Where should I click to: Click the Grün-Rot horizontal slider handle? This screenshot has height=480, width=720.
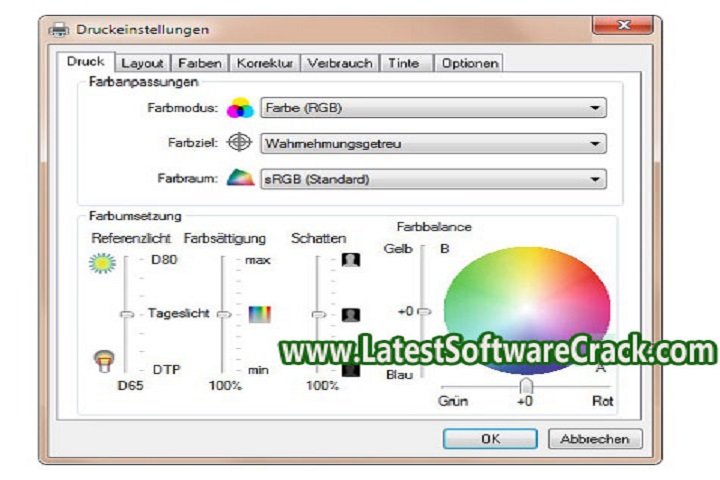coord(526,385)
